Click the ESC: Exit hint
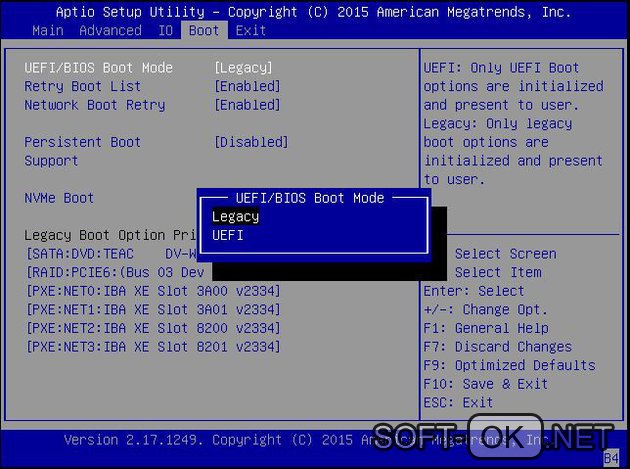The height and width of the screenshot is (469, 630). (x=458, y=402)
